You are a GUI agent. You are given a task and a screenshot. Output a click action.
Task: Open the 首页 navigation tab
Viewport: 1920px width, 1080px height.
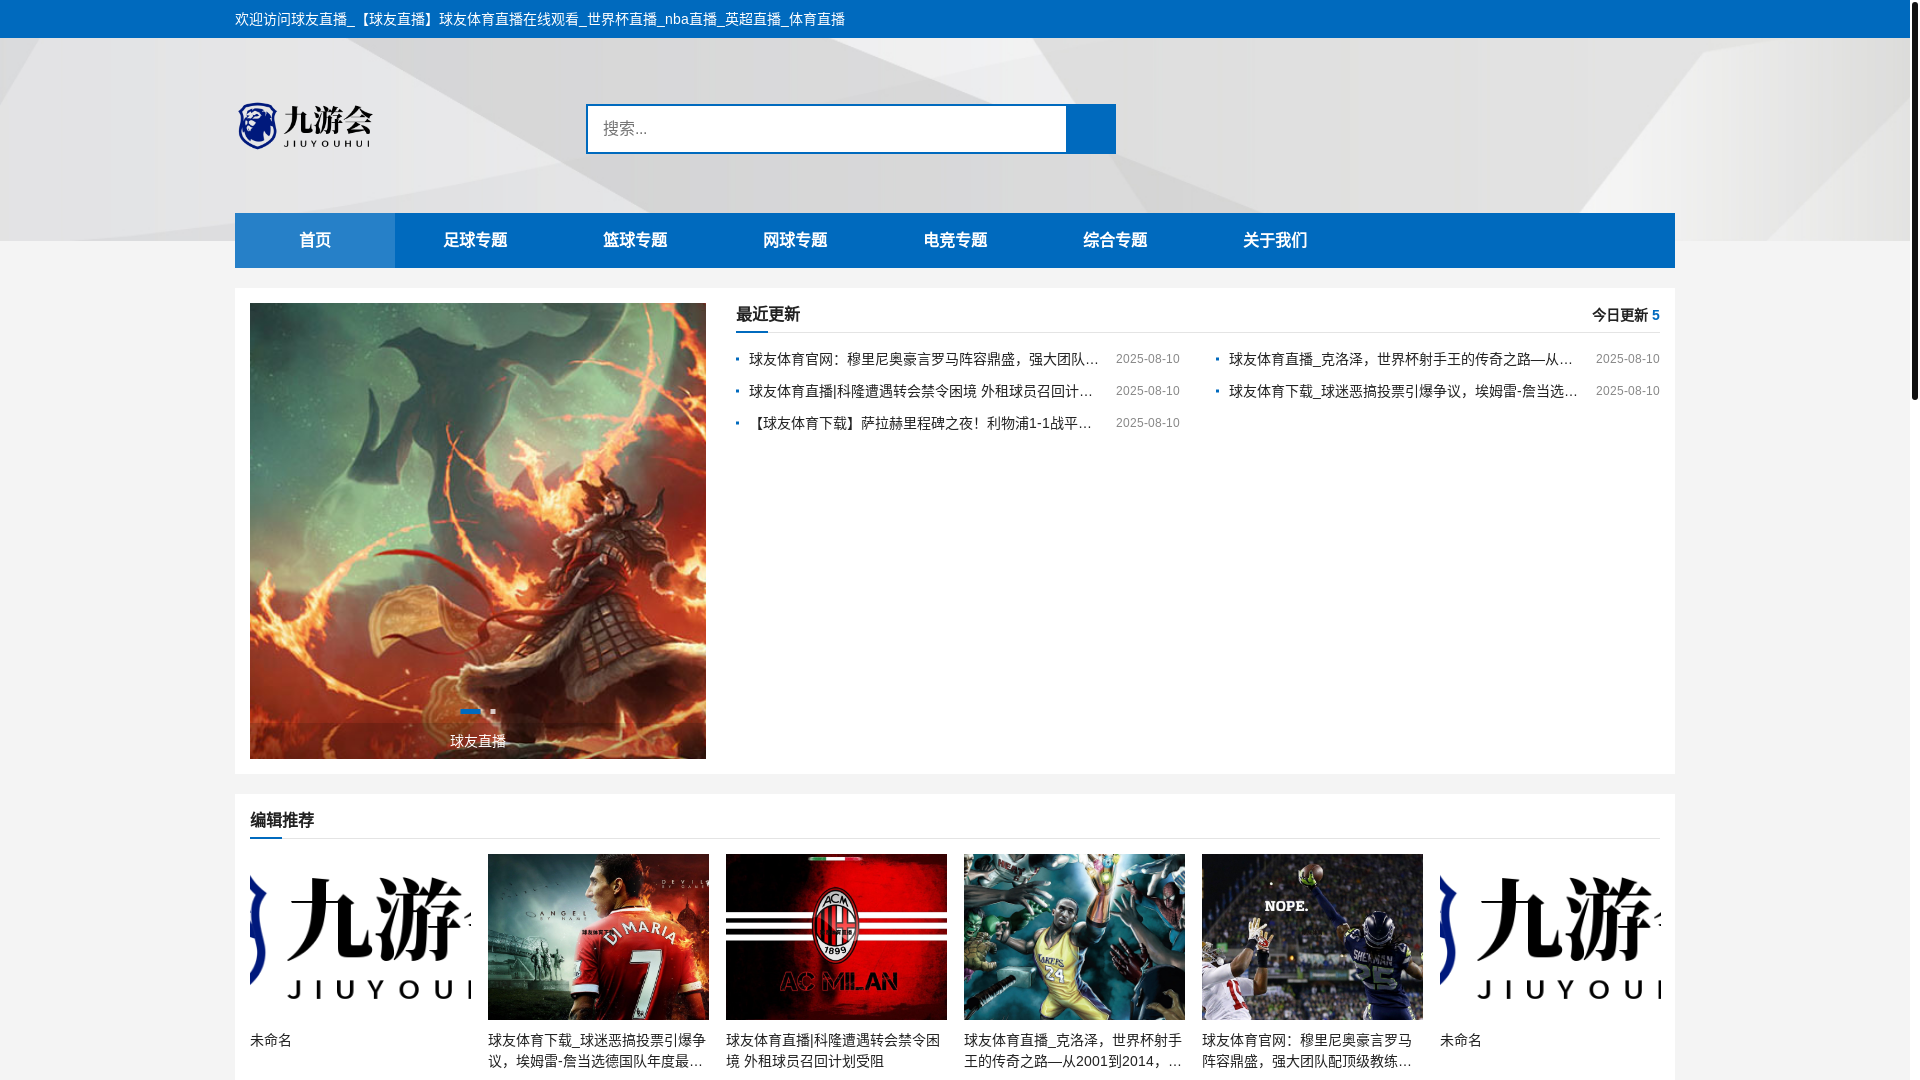click(315, 240)
